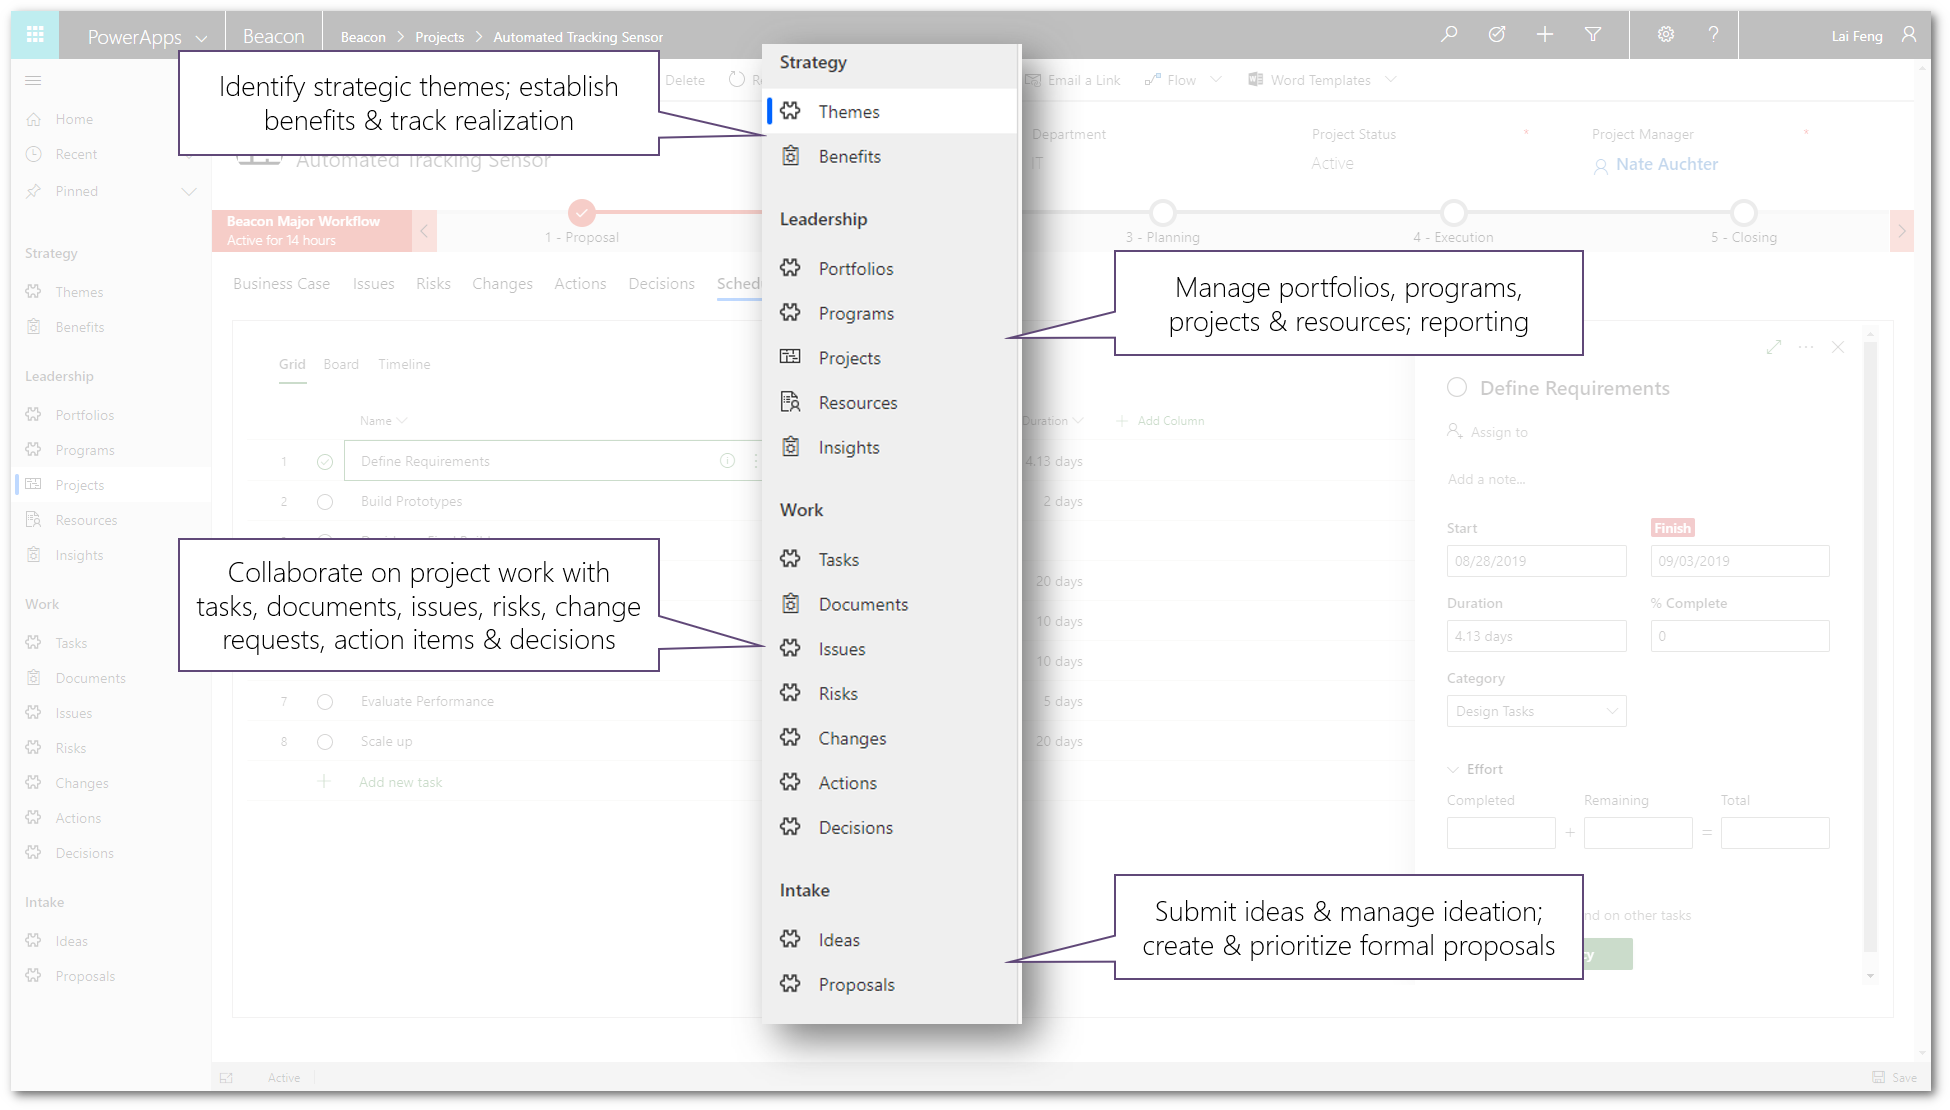Open the search magnifier icon in header
This screenshot has height=1110, width=1950.
1449,35
